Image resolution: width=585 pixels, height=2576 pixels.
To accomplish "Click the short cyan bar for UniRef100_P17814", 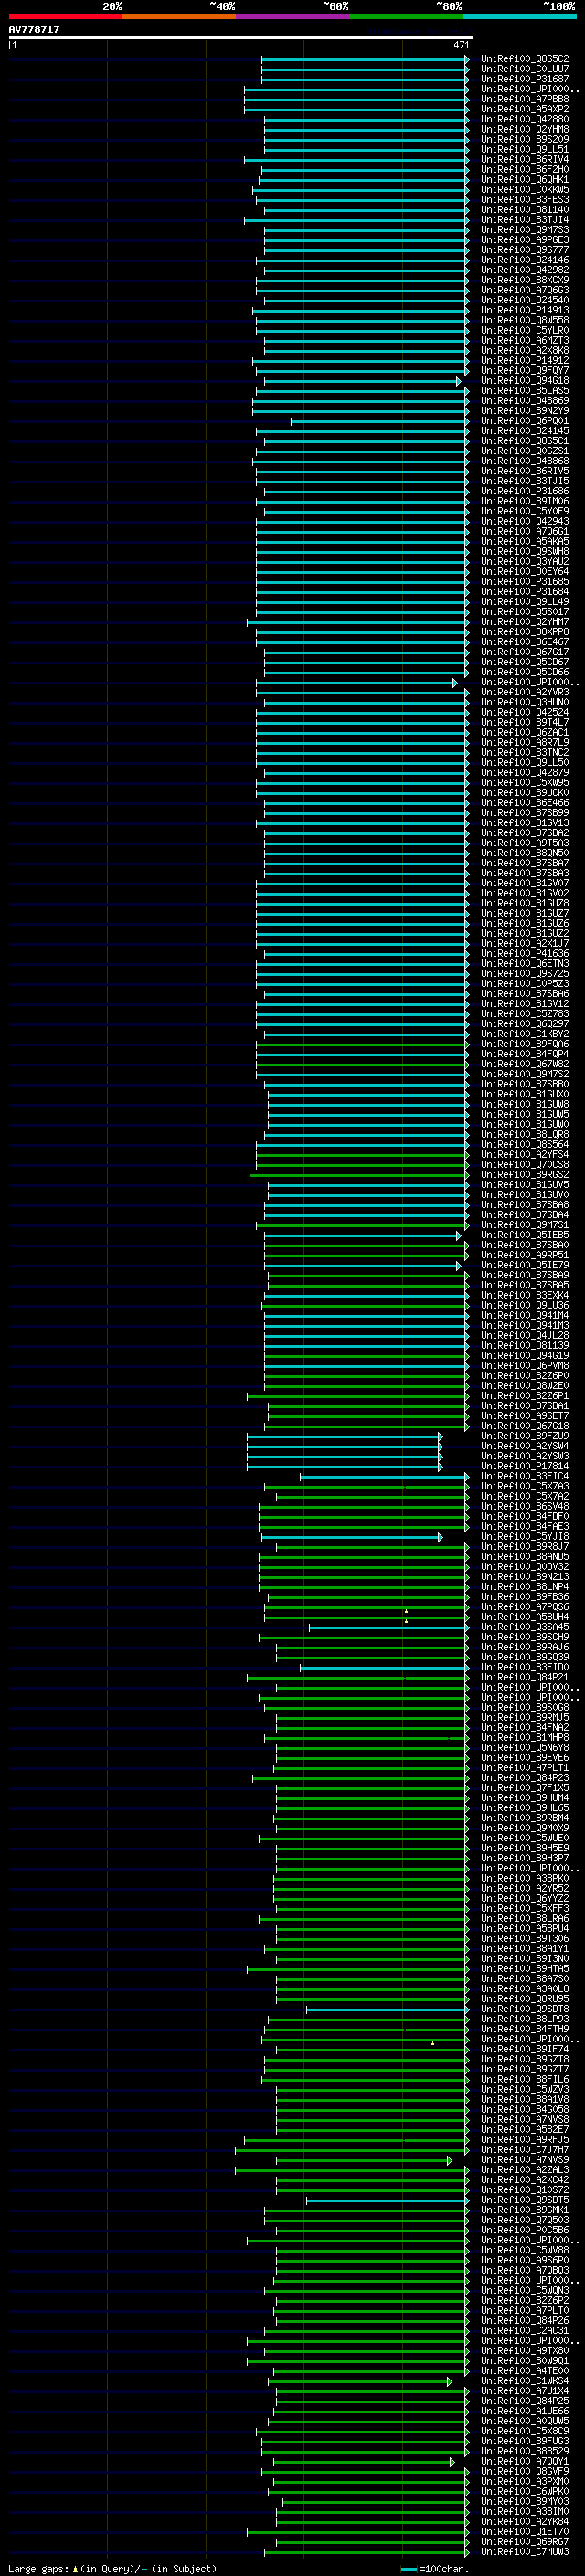I will [x=345, y=1466].
